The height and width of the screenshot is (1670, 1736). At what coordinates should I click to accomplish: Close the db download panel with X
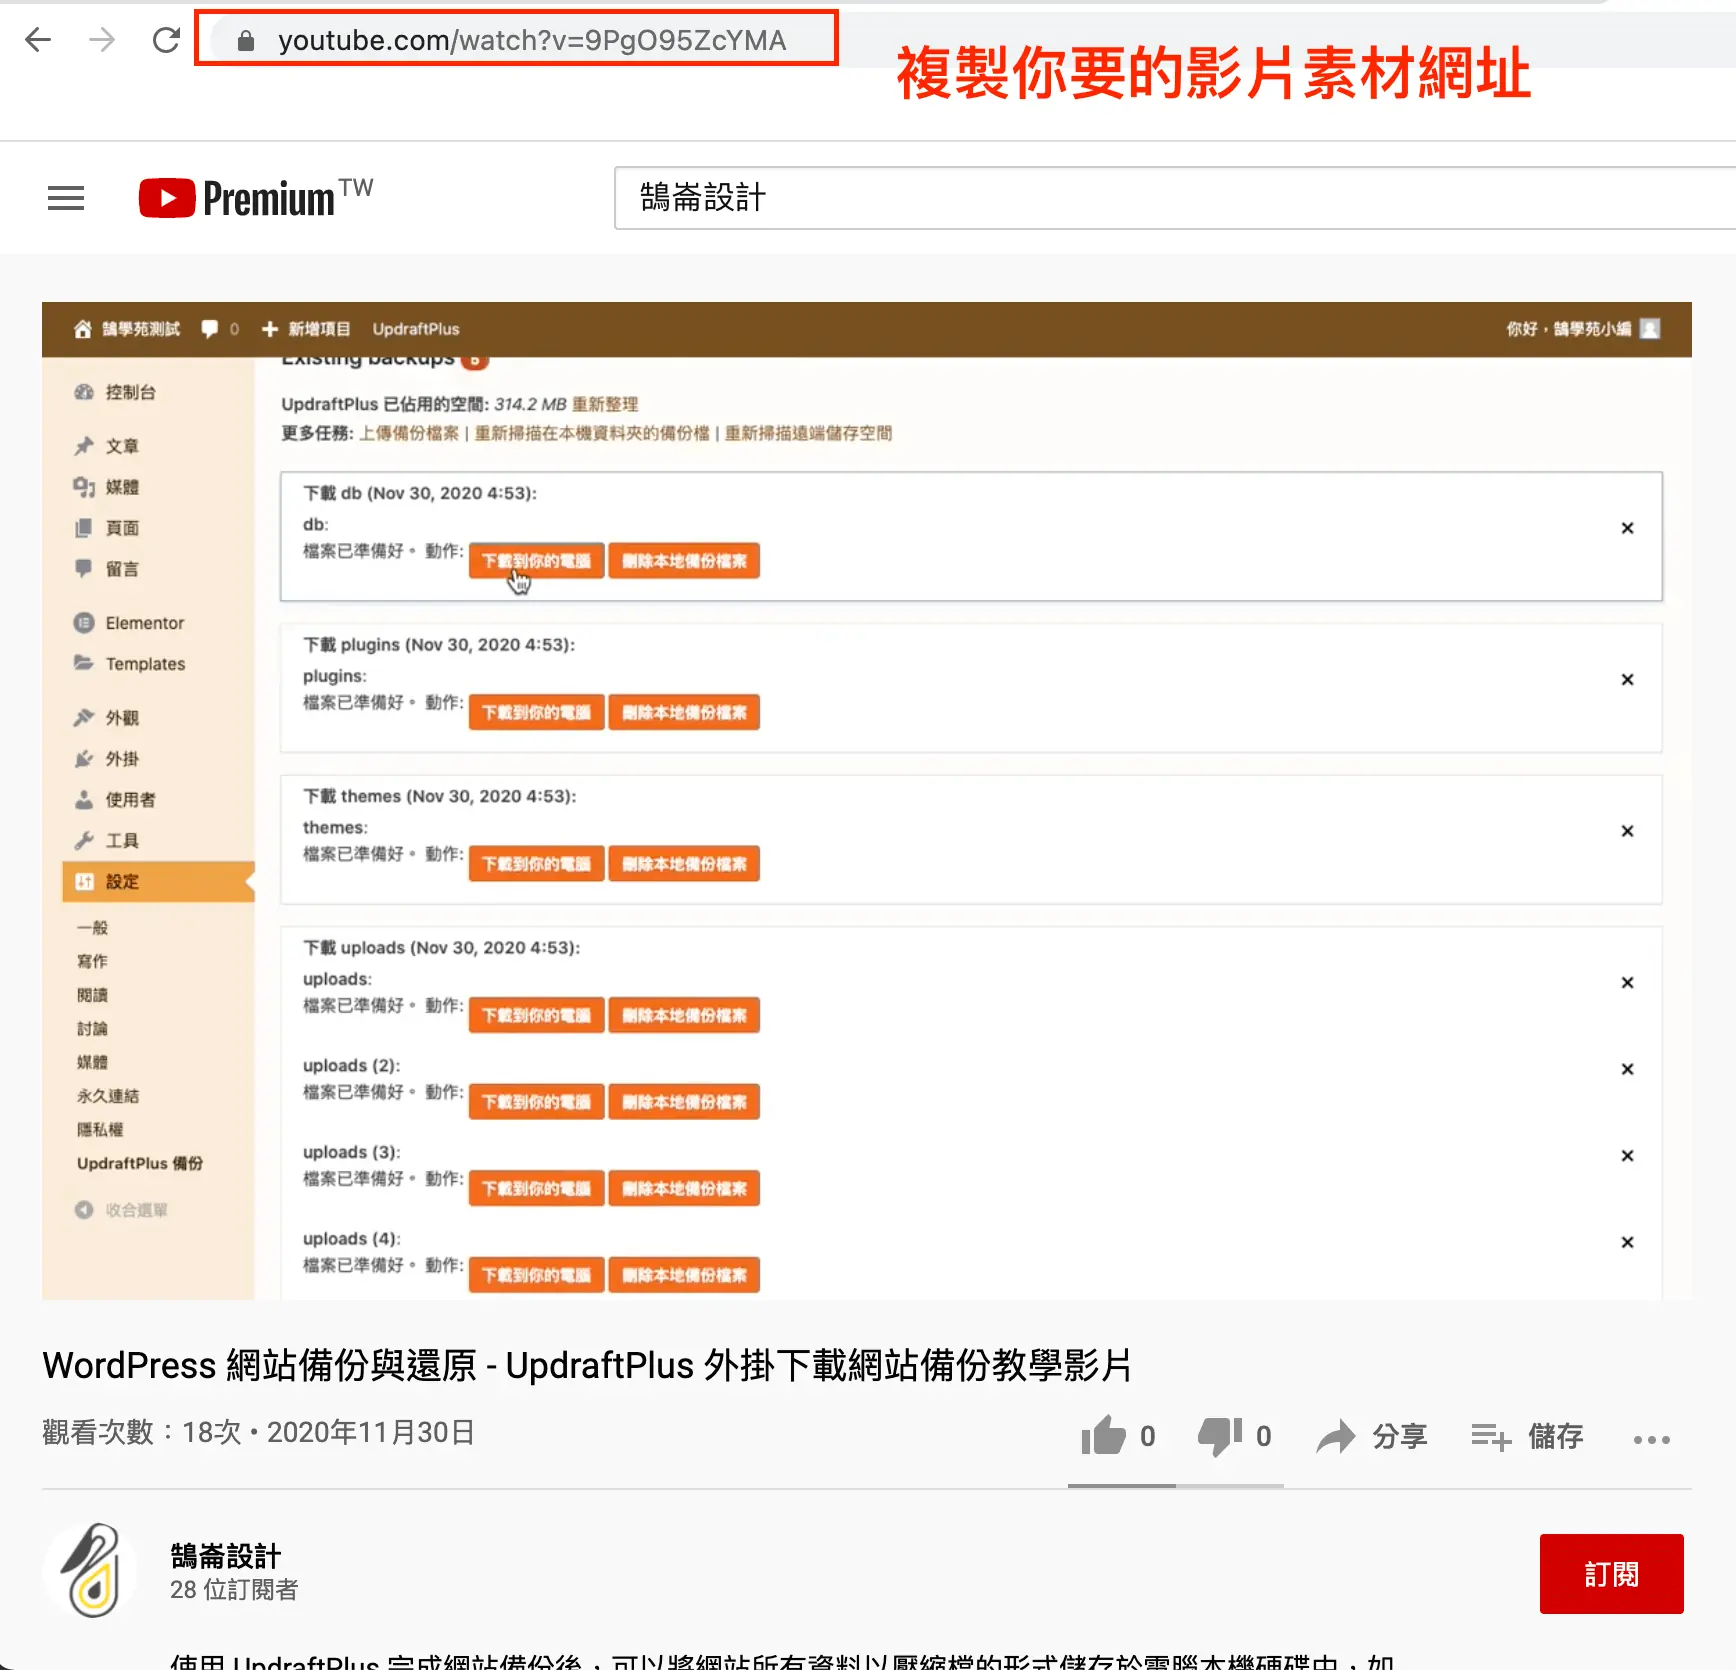click(x=1627, y=528)
